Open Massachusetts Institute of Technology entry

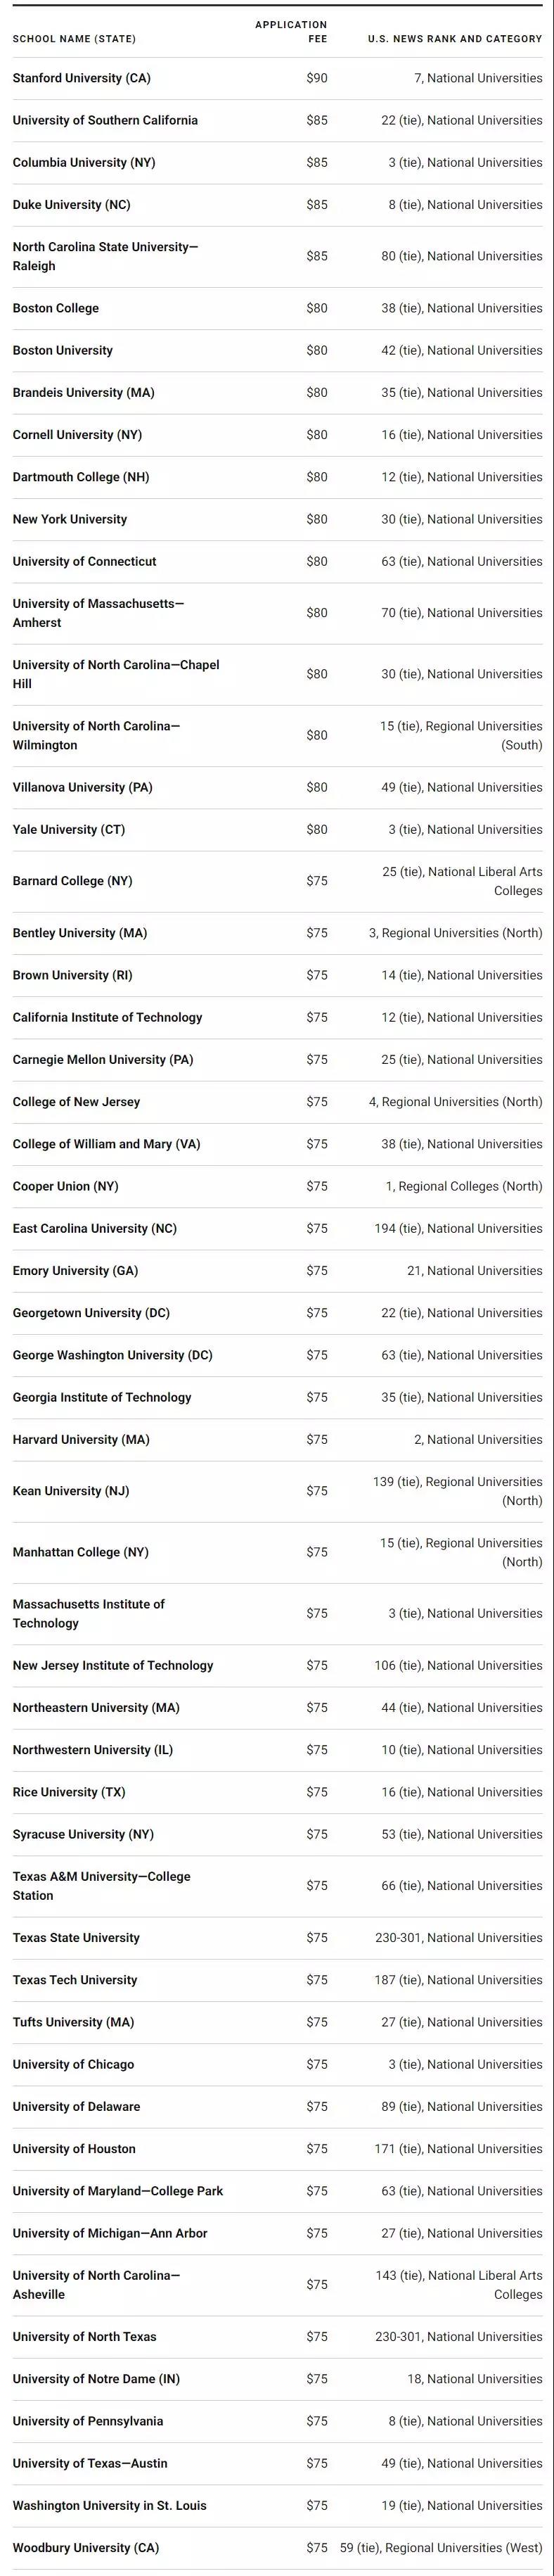[x=88, y=1614]
